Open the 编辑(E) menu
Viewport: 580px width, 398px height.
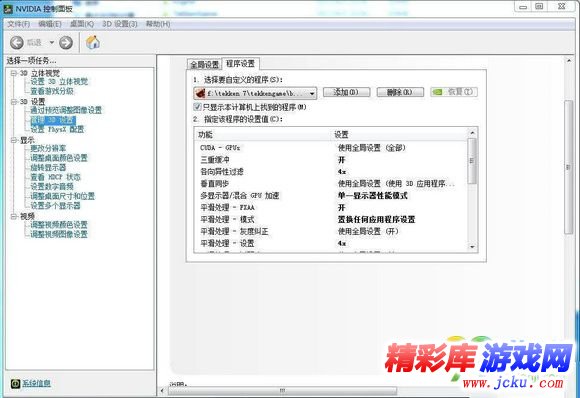(x=50, y=24)
